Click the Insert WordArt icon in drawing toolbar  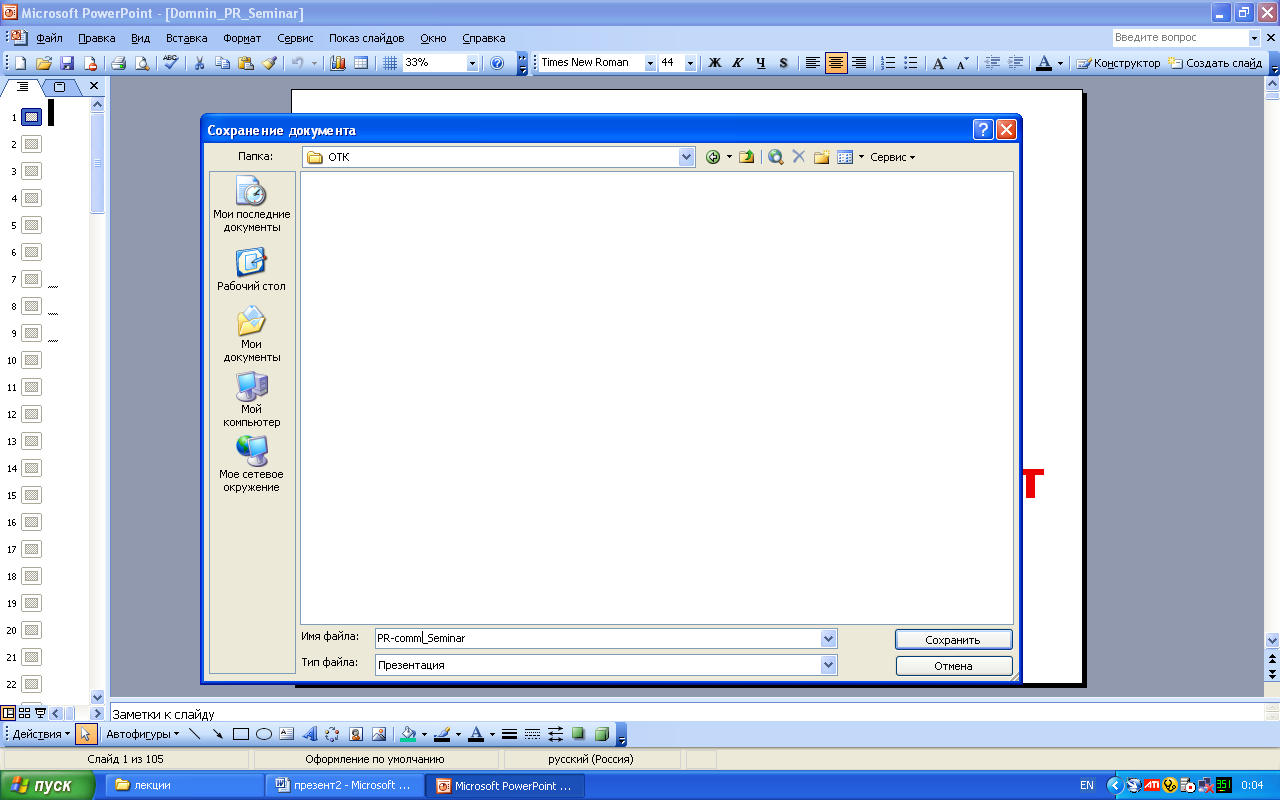[x=310, y=734]
